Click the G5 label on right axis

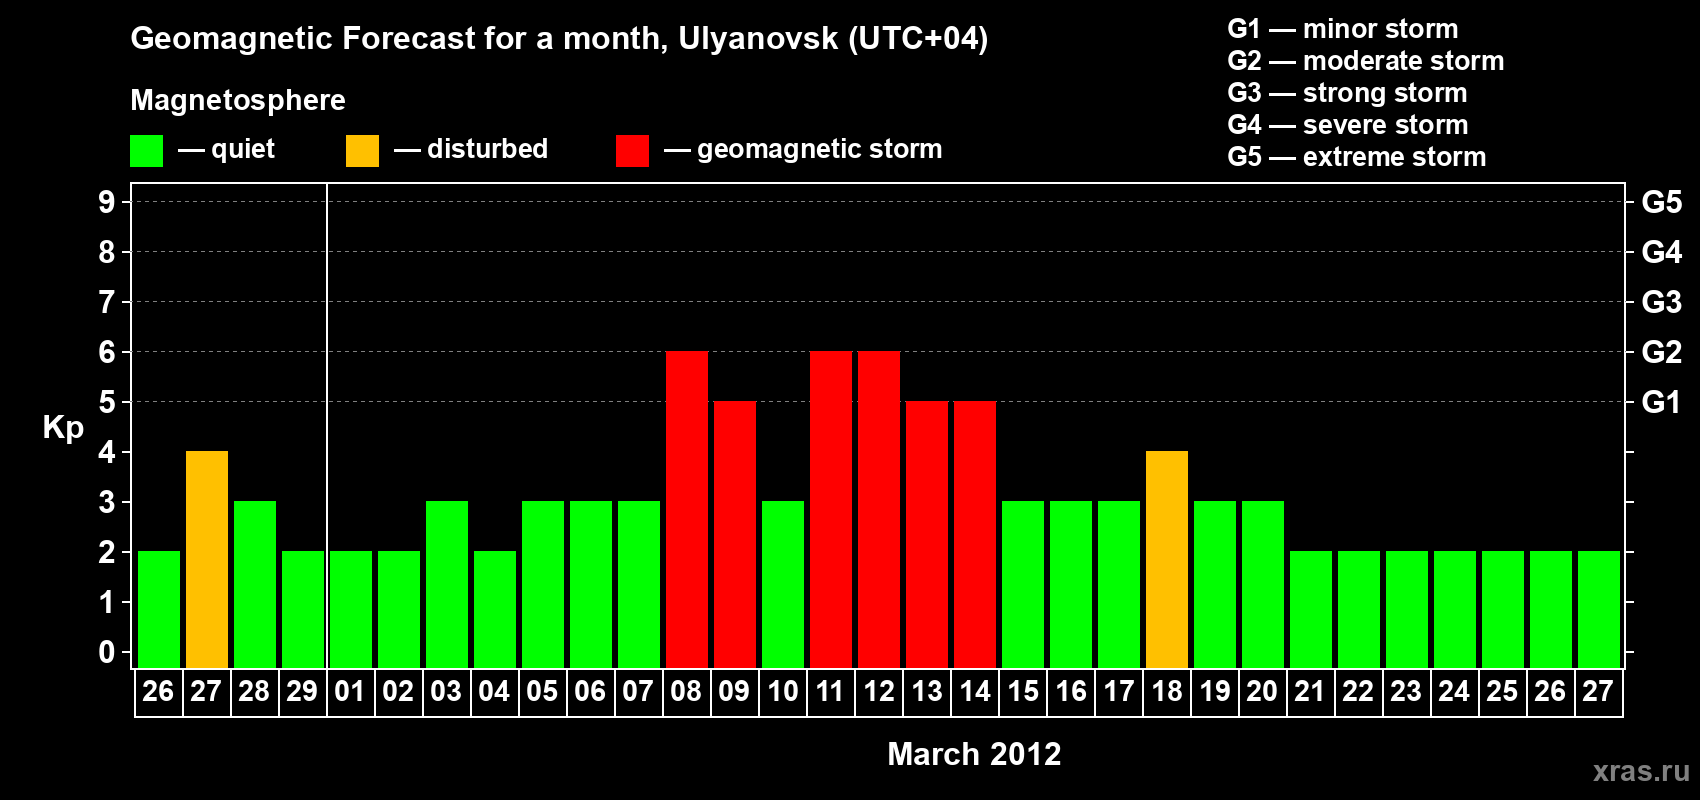tap(1662, 202)
